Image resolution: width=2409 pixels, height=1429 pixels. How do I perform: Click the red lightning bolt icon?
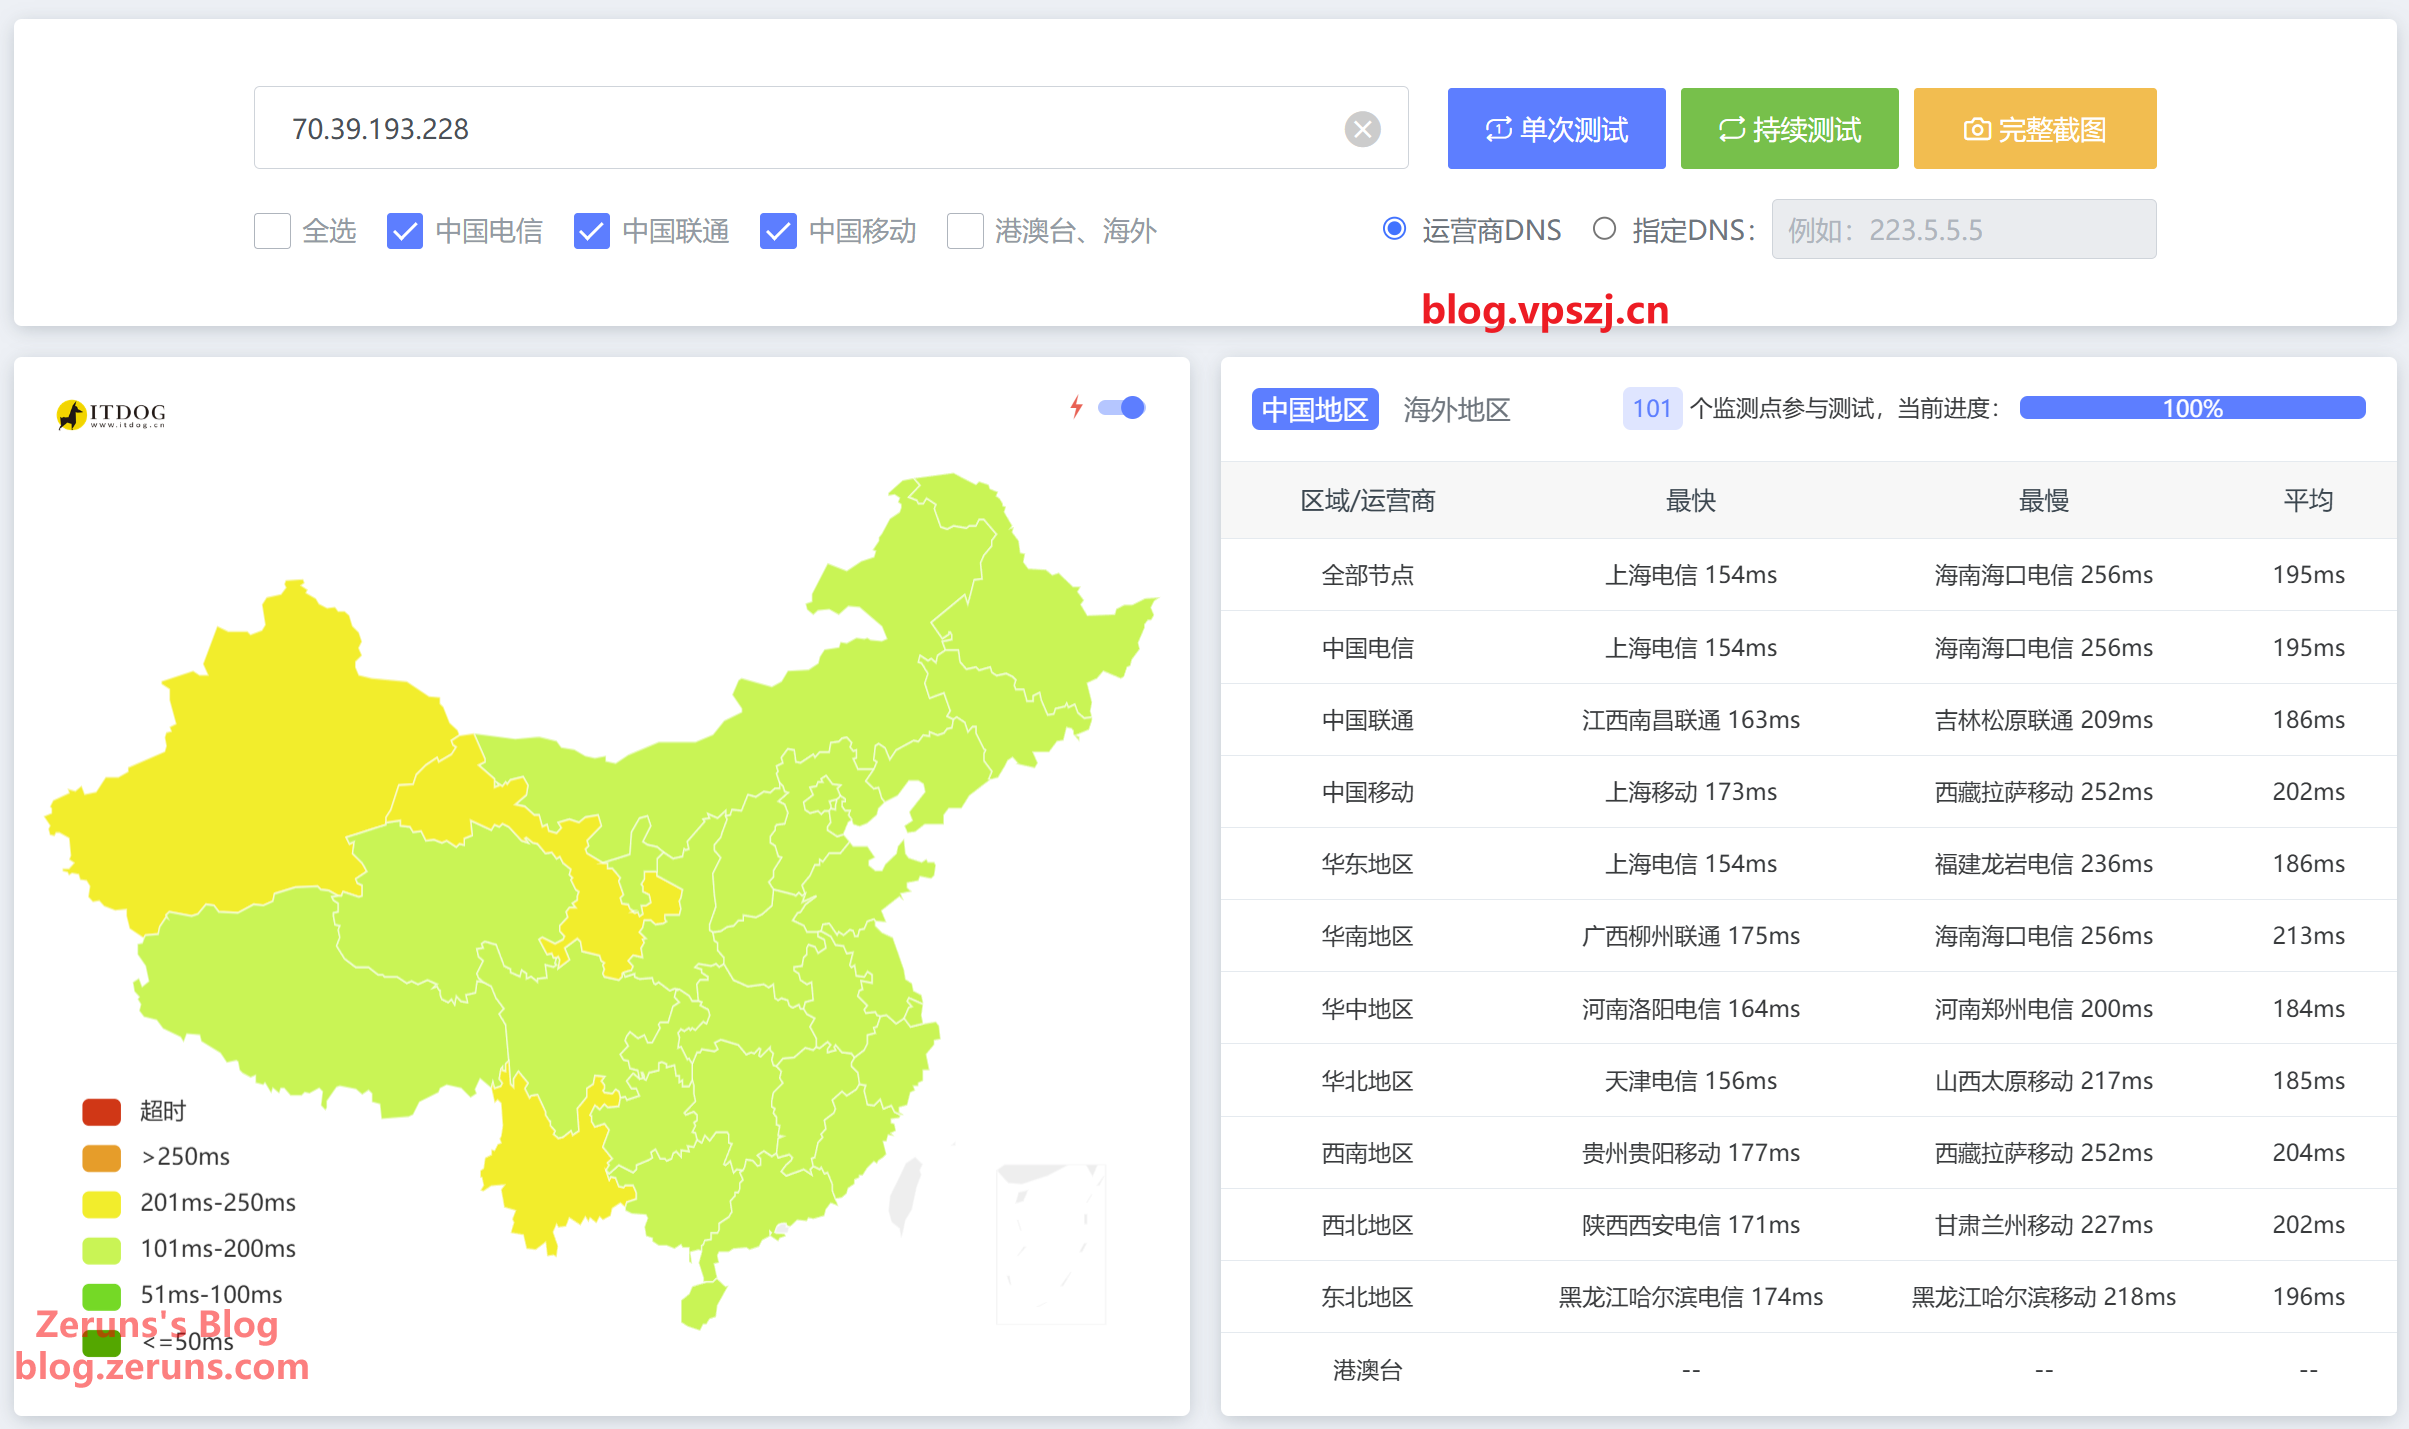coord(1076,407)
